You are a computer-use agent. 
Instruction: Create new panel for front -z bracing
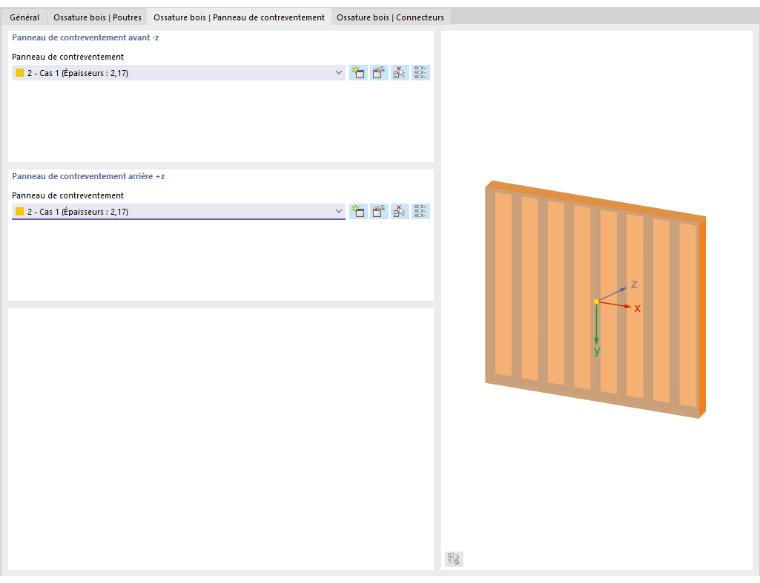[x=358, y=73]
